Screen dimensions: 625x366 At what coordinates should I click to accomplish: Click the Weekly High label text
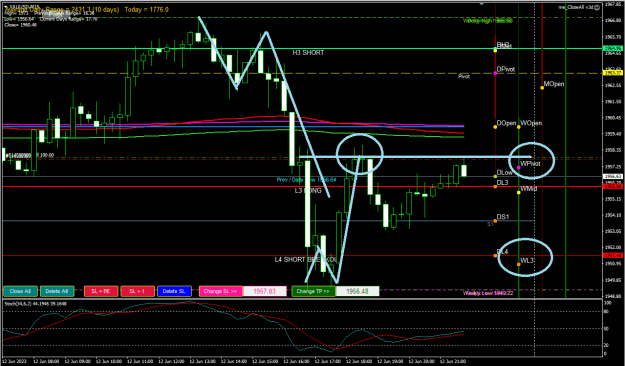click(487, 21)
